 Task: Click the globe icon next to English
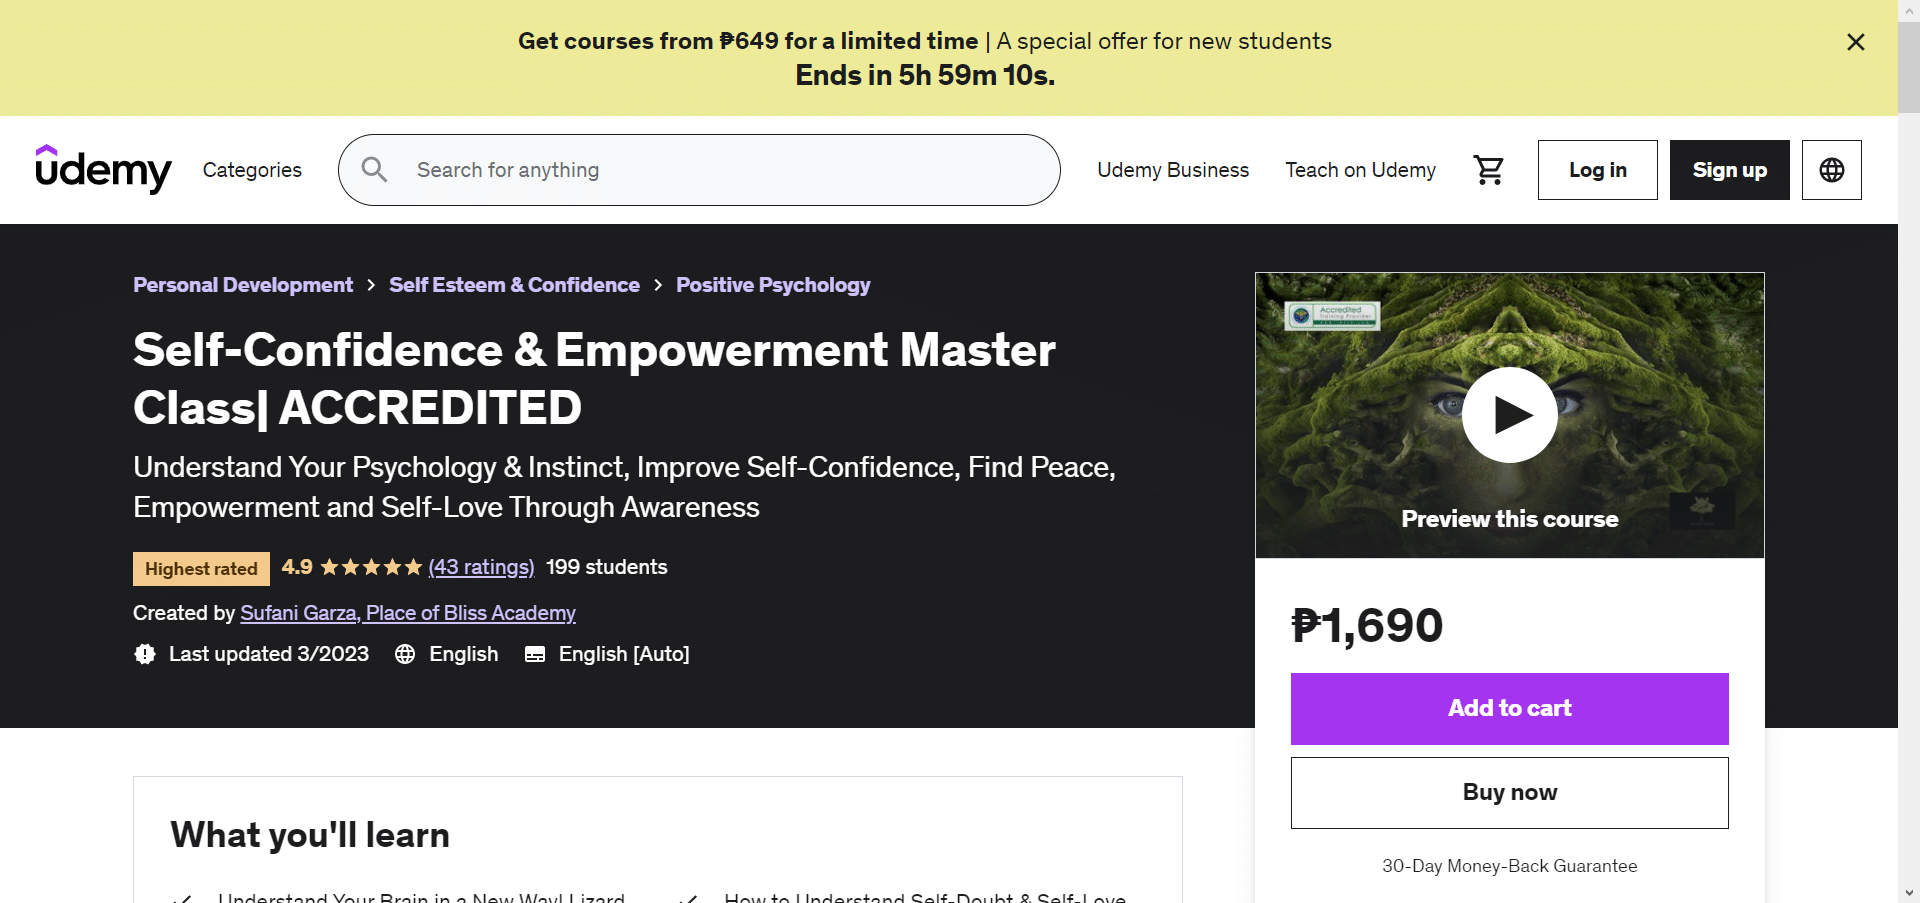[404, 654]
